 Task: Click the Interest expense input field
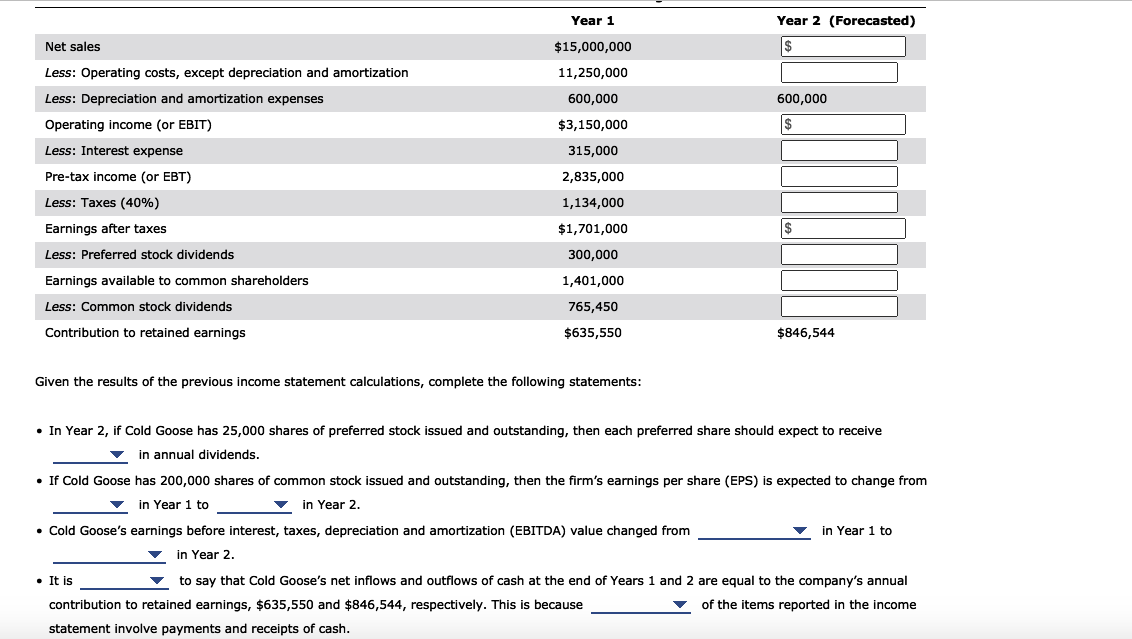pos(840,150)
